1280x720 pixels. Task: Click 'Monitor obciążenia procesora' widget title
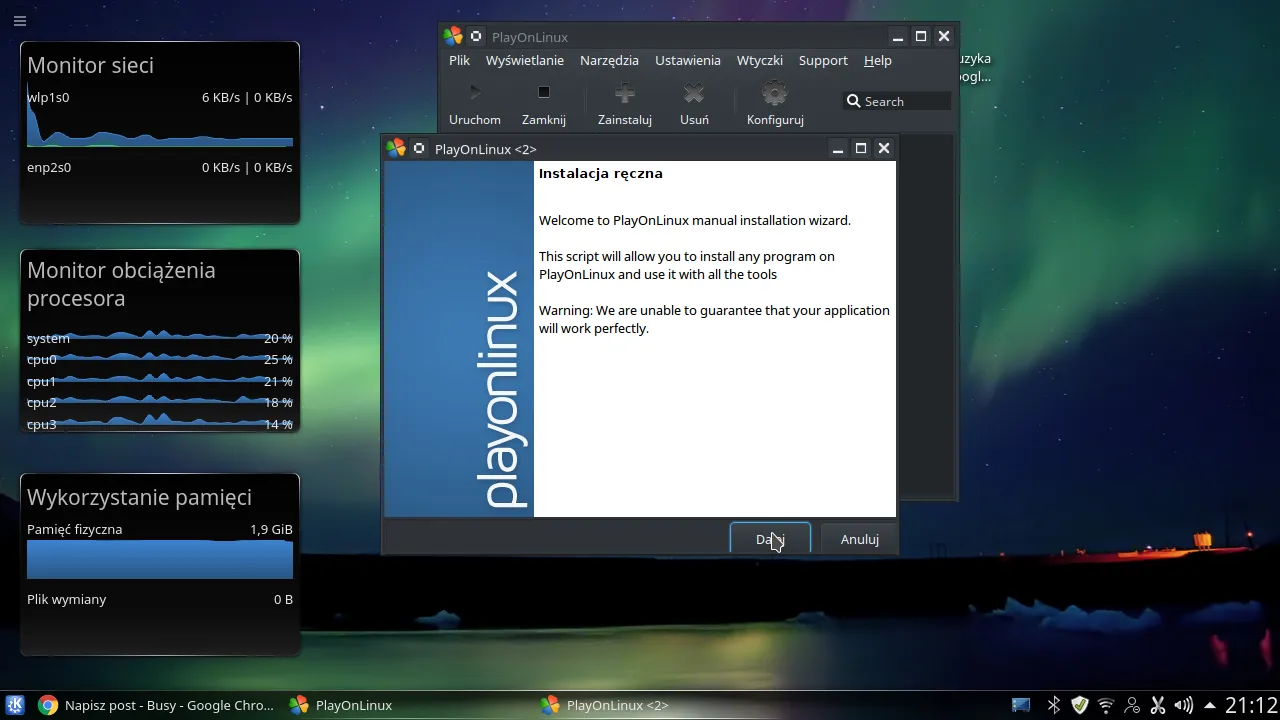click(x=121, y=284)
